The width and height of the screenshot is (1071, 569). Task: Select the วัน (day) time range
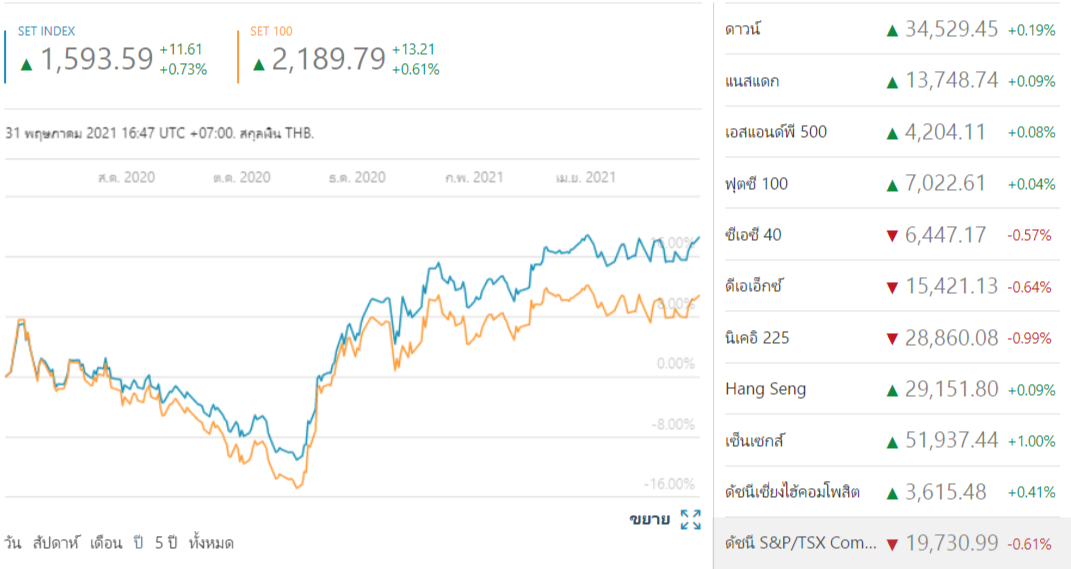click(13, 543)
